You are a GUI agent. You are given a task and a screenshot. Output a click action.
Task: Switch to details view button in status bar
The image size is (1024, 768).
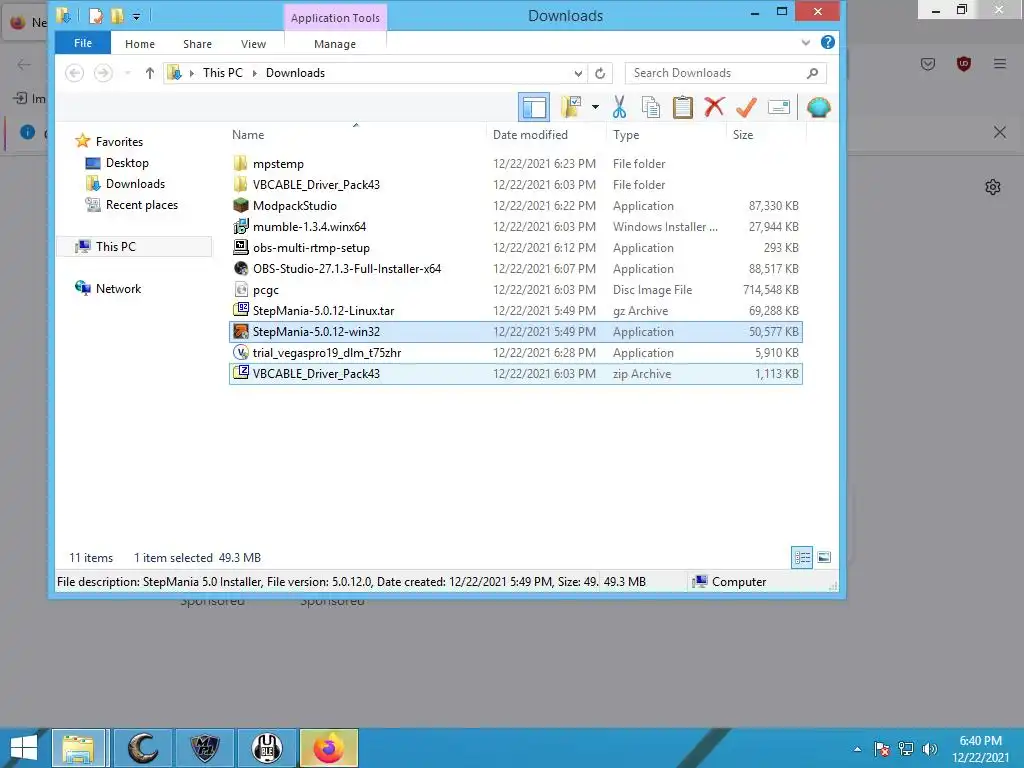pos(802,558)
